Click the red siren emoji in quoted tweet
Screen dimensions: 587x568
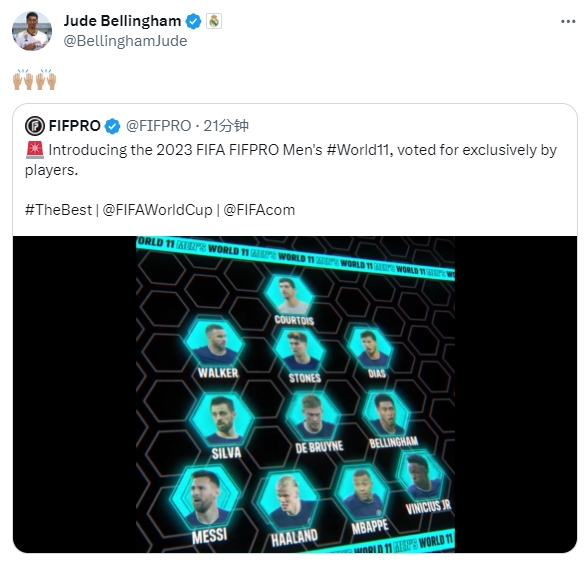[x=35, y=150]
